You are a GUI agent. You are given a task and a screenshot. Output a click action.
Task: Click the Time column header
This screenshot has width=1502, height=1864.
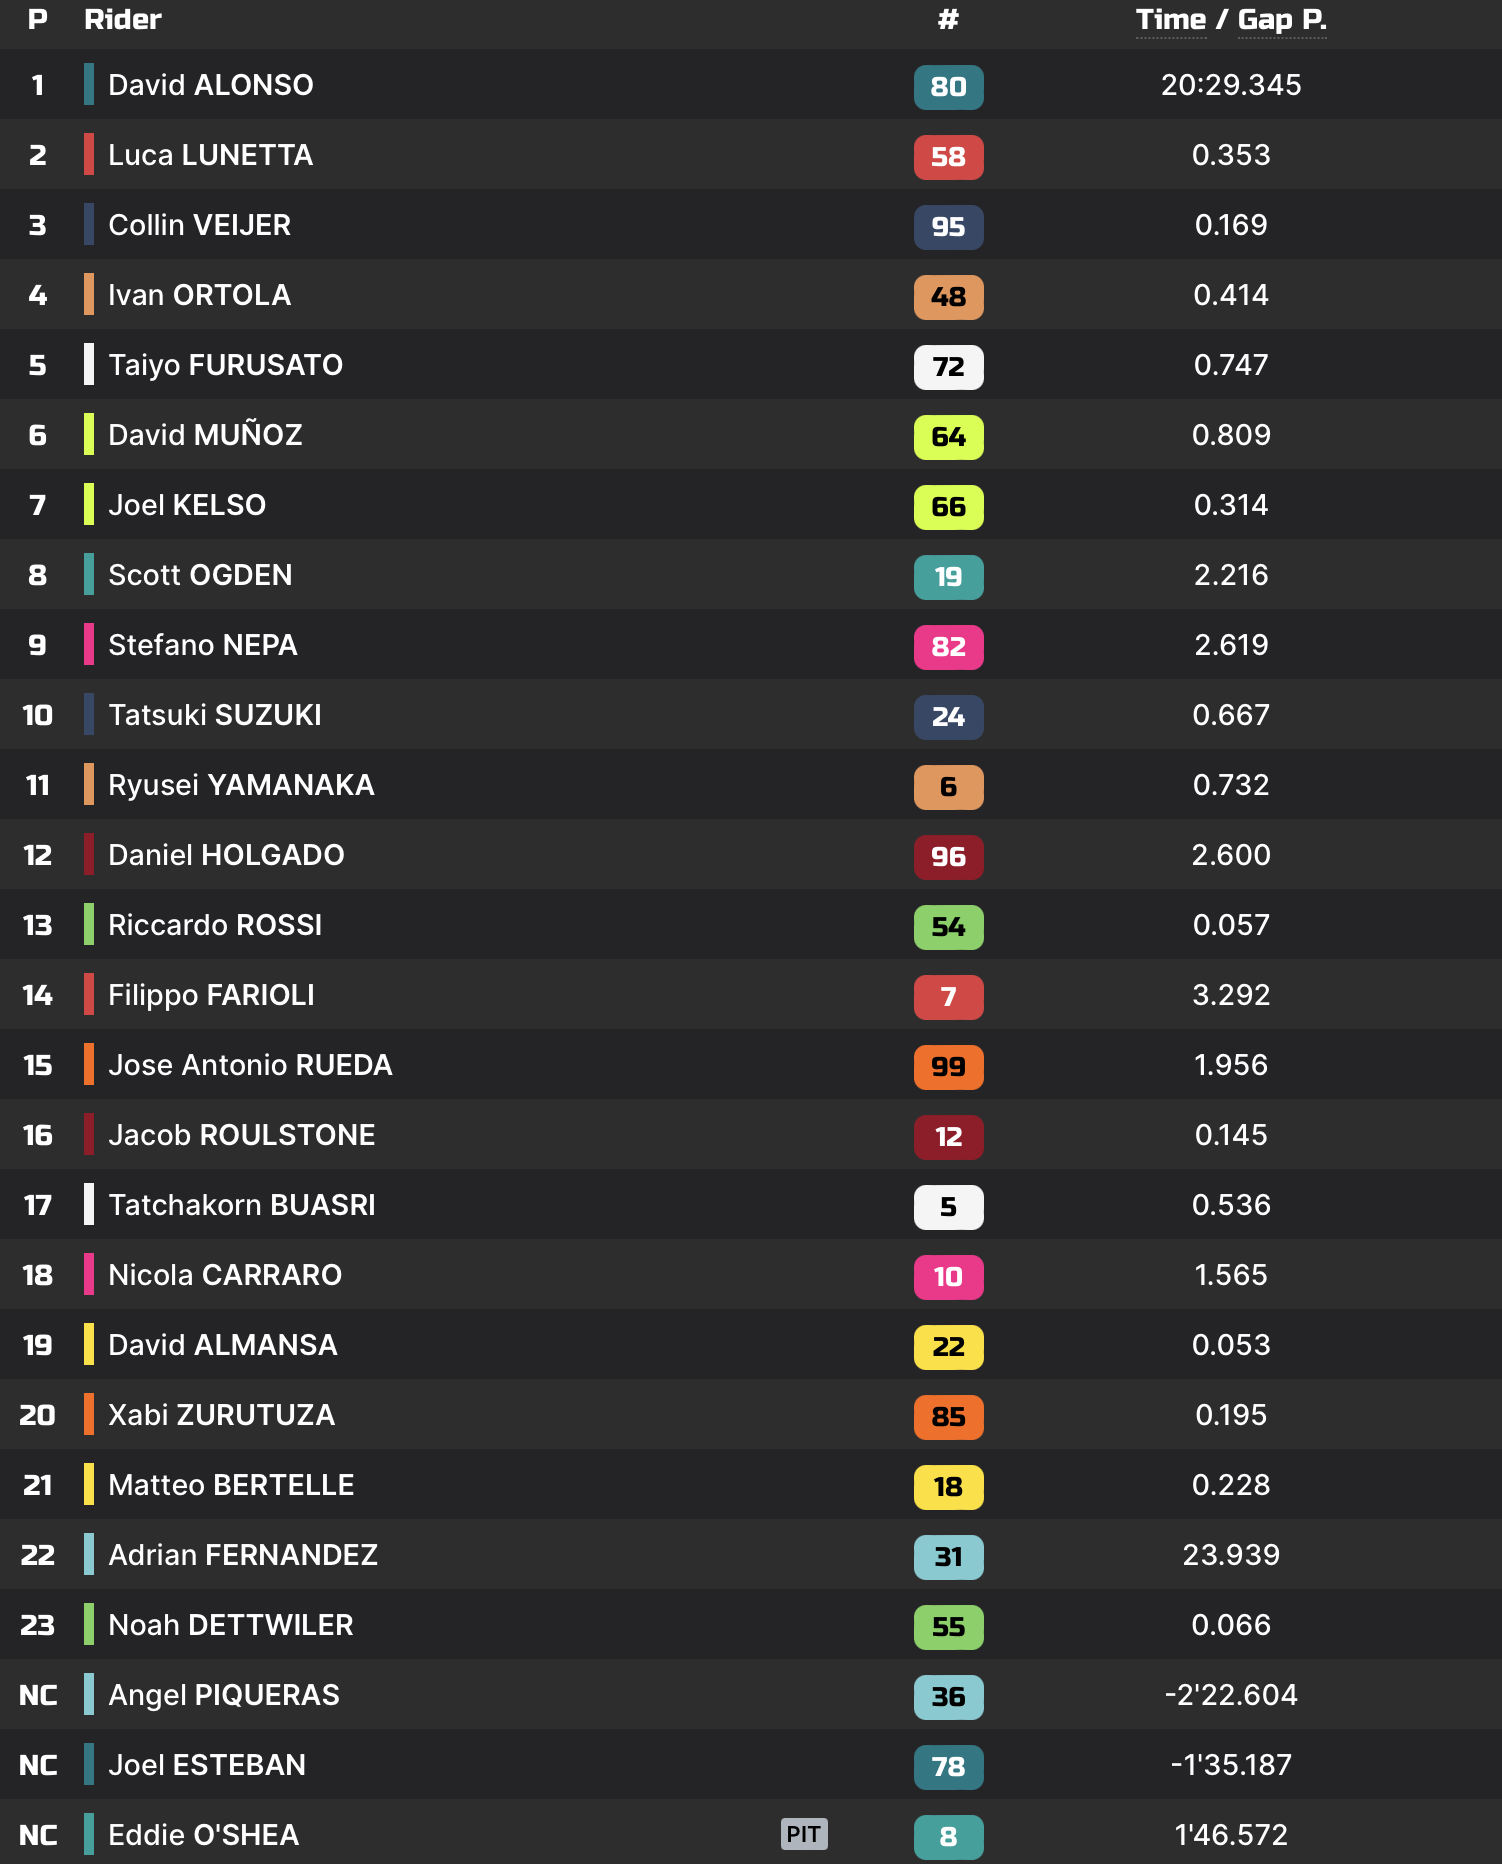click(x=1170, y=20)
